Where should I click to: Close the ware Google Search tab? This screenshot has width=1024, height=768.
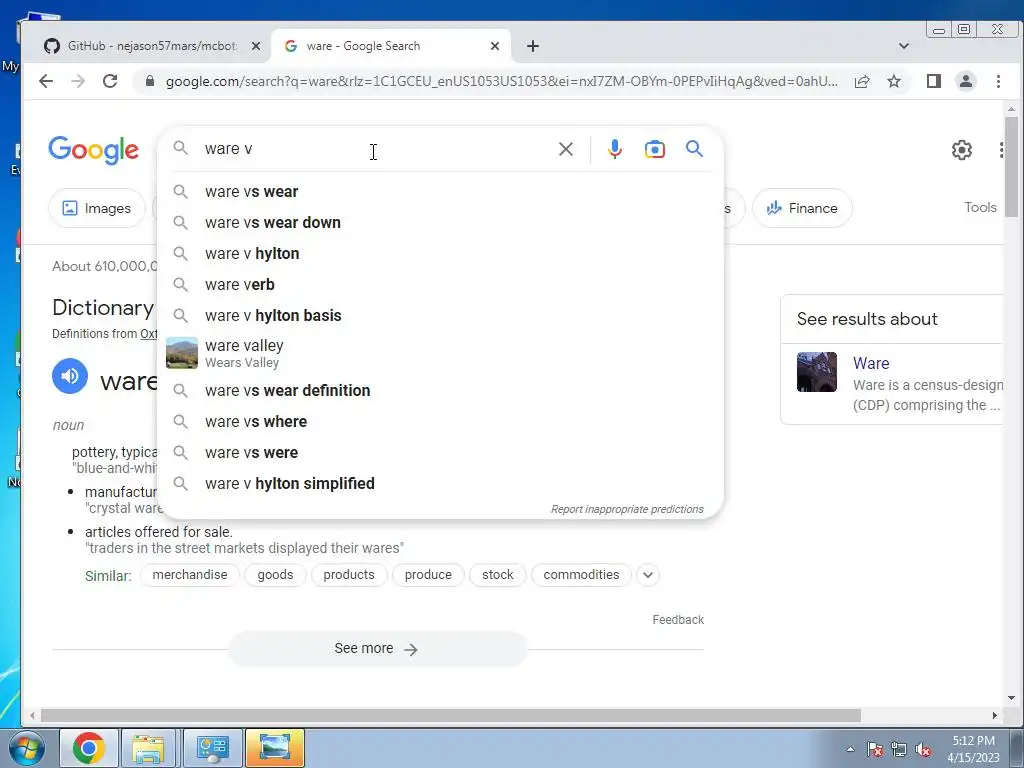click(494, 46)
